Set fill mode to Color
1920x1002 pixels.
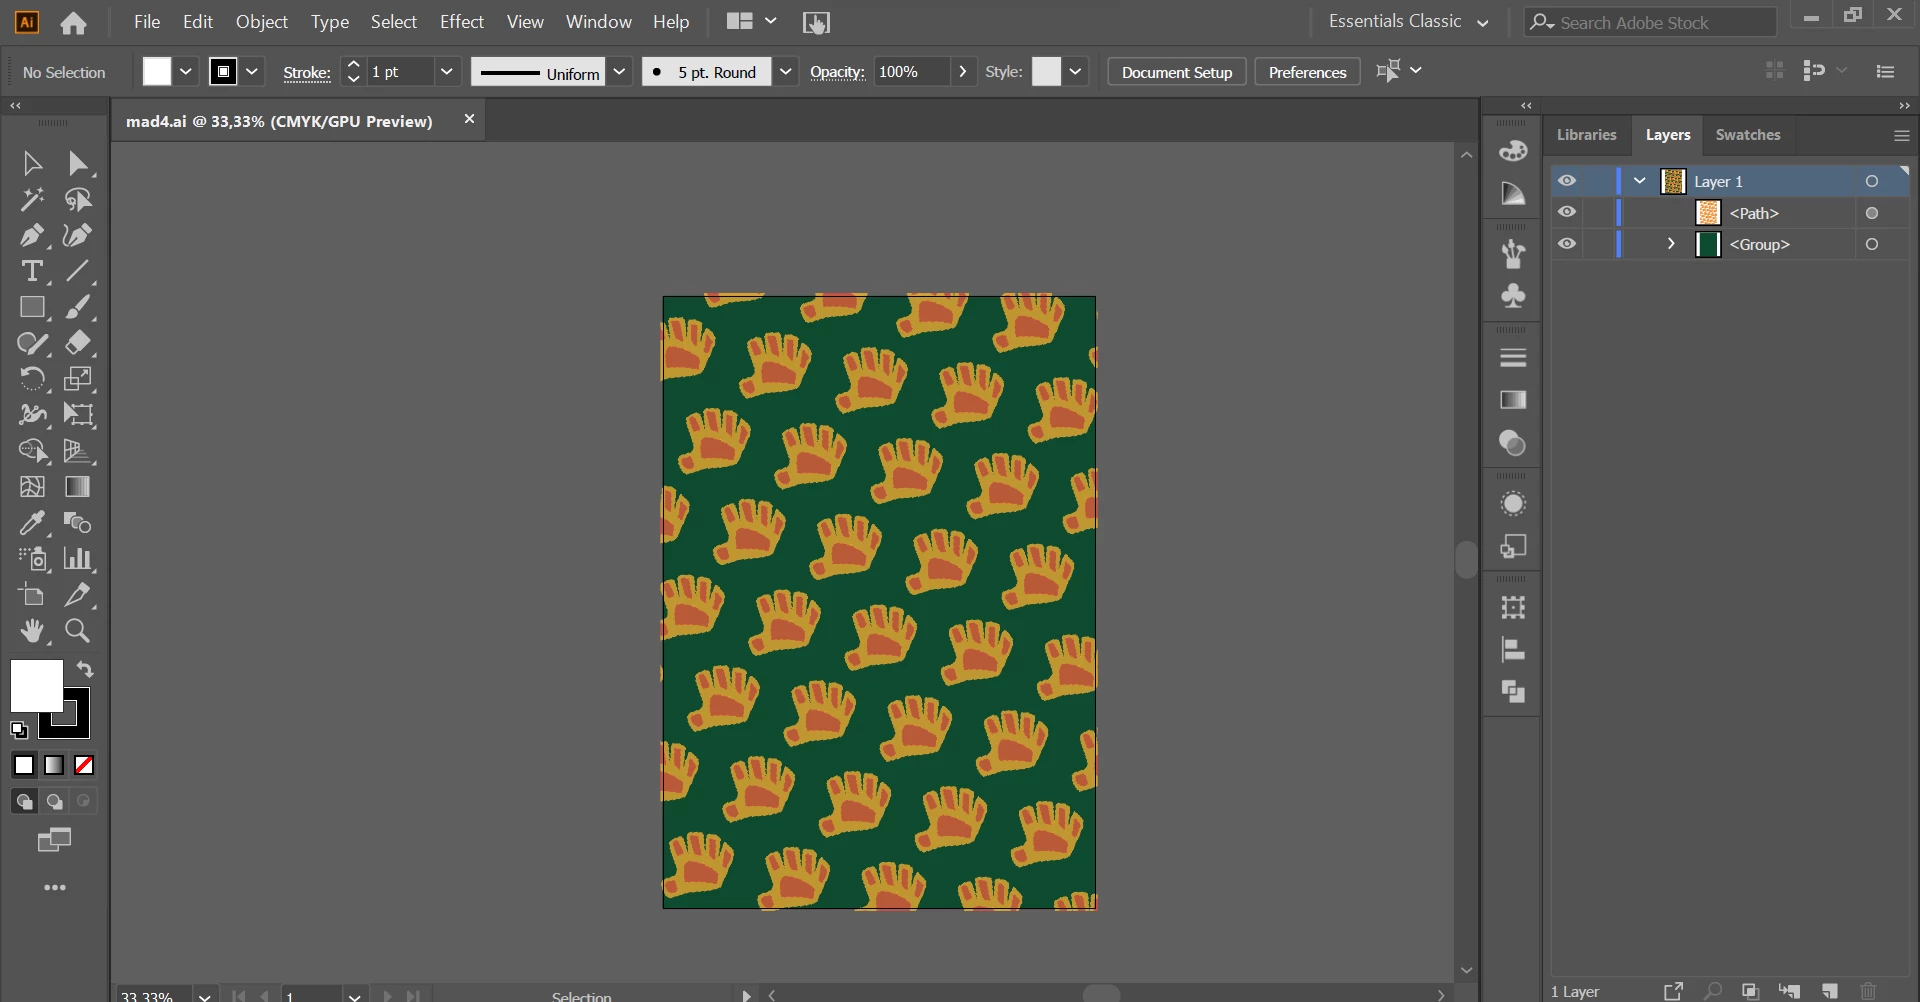tap(24, 766)
